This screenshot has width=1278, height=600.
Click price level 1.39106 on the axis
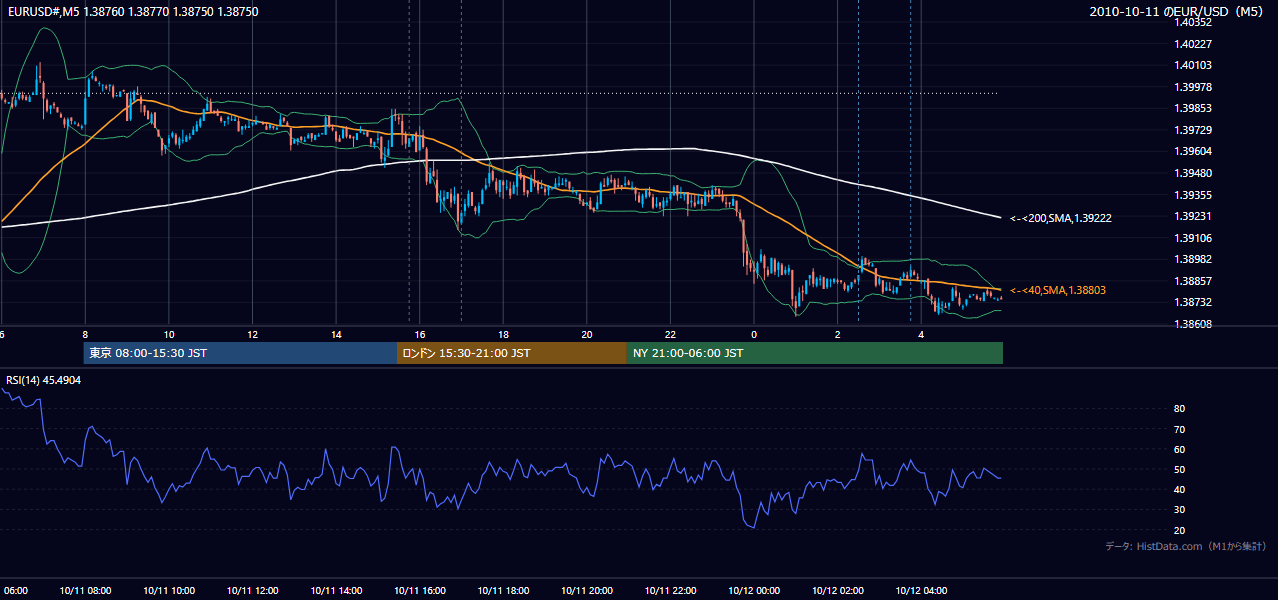pyautogui.click(x=1193, y=238)
